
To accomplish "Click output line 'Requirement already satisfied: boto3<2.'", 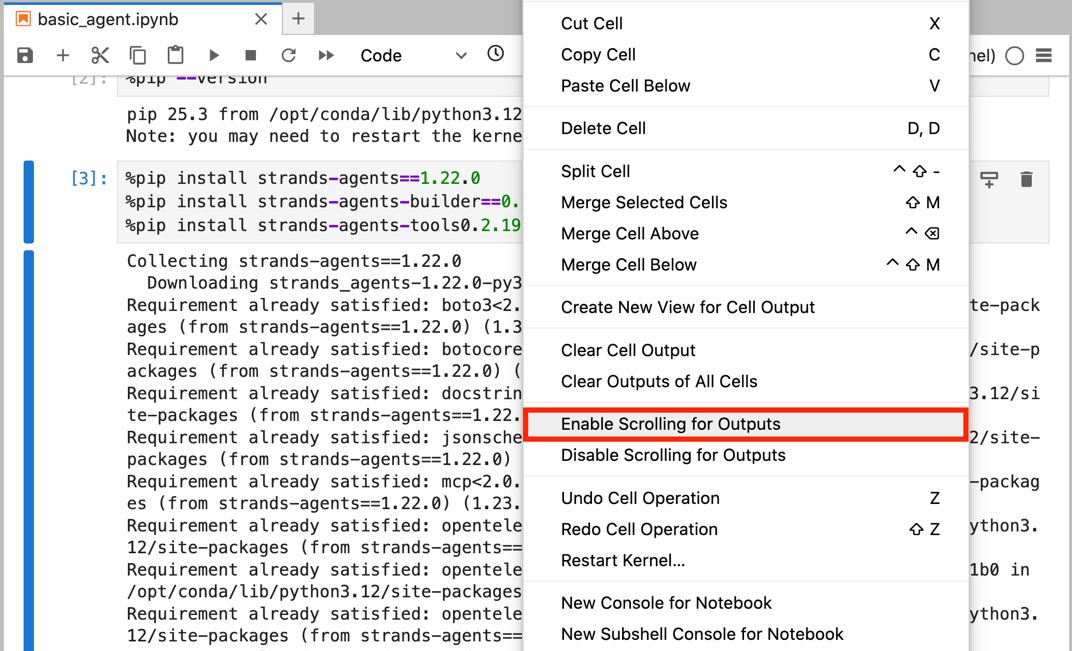I will [324, 305].
